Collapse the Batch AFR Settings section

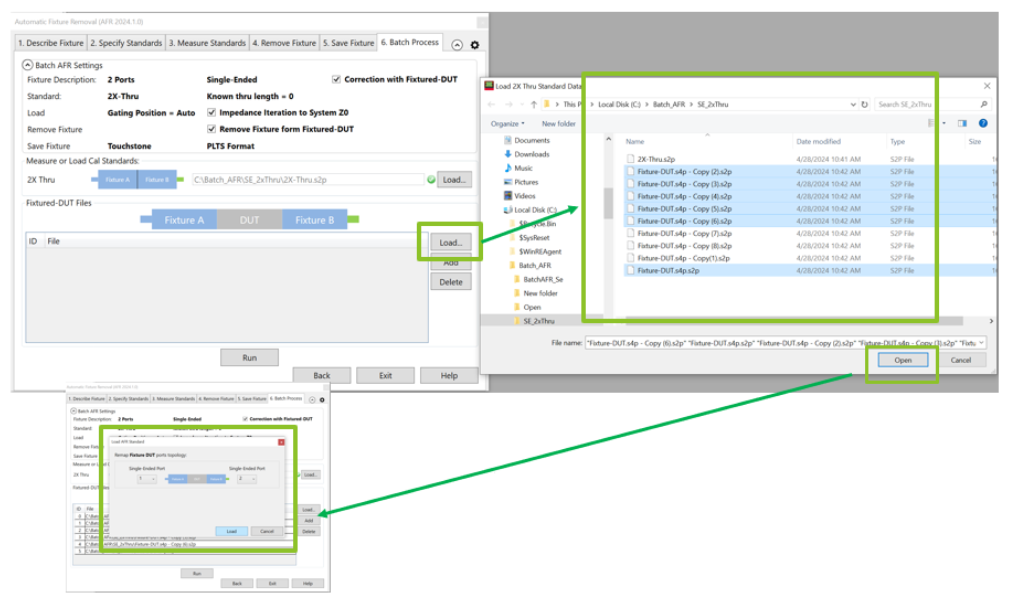[x=27, y=65]
